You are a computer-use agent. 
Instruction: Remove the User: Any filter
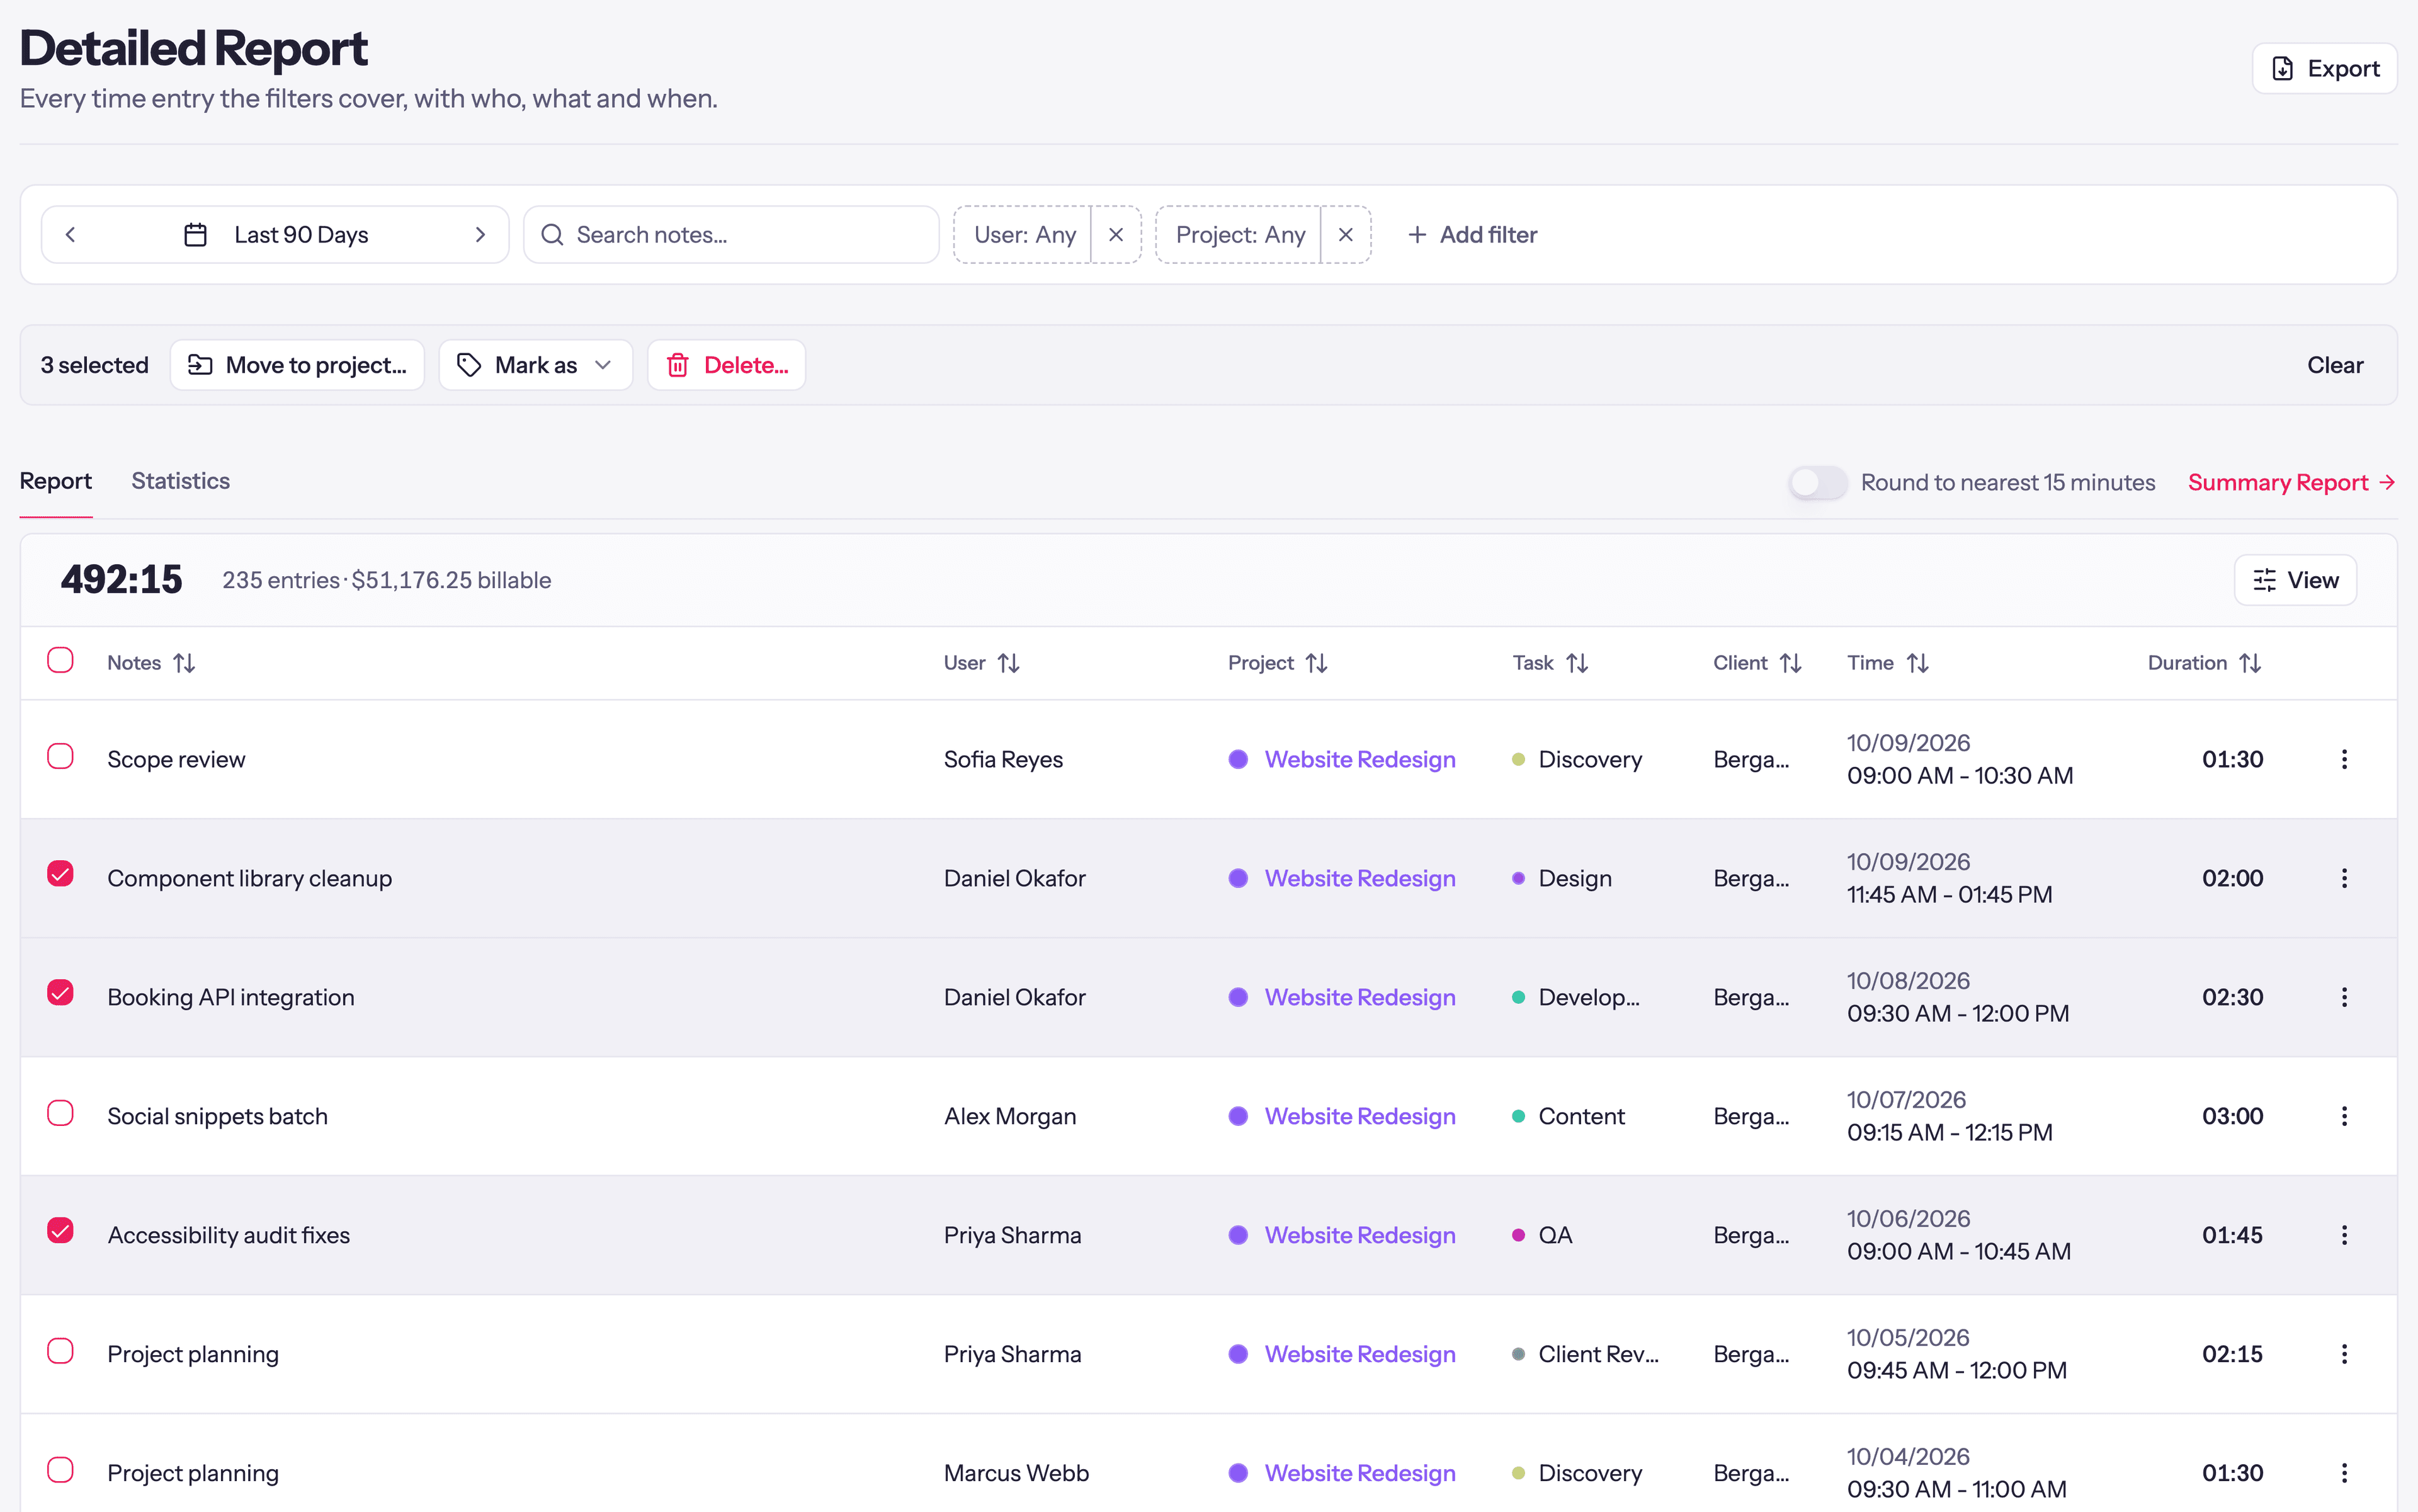[1116, 235]
